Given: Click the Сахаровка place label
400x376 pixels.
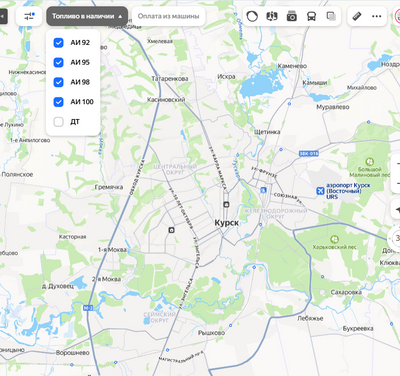Looking at the screenshot, I should (346, 292).
